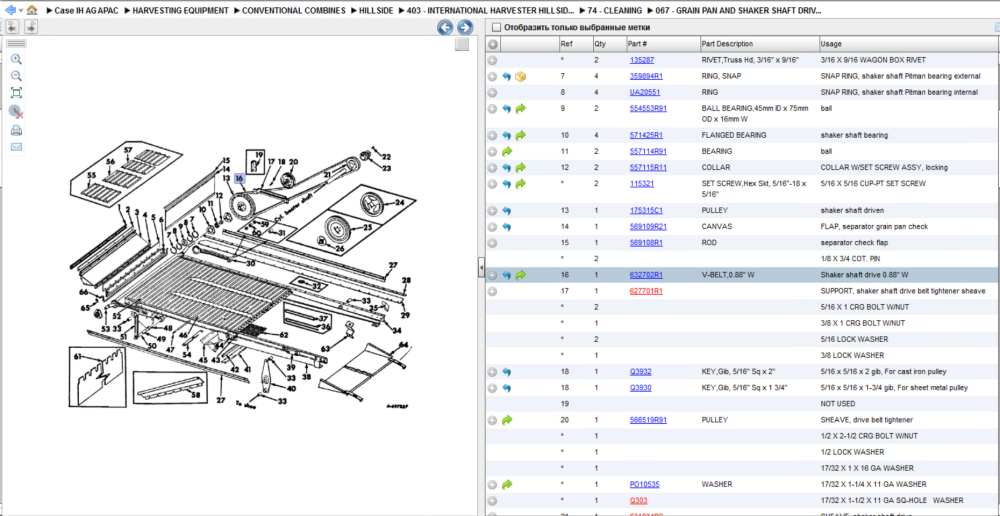Print the parts diagram
The height and width of the screenshot is (516, 1000).
[17, 131]
